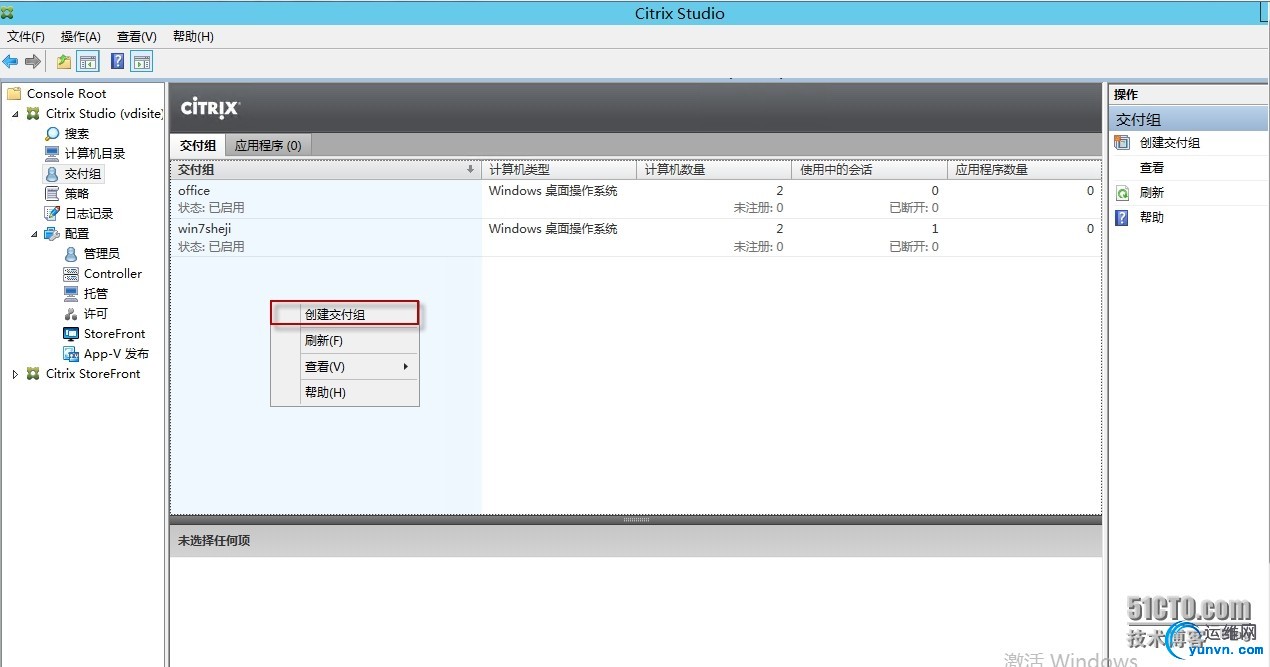Open the 查看(V) menu in the menu bar

pyautogui.click(x=137, y=37)
